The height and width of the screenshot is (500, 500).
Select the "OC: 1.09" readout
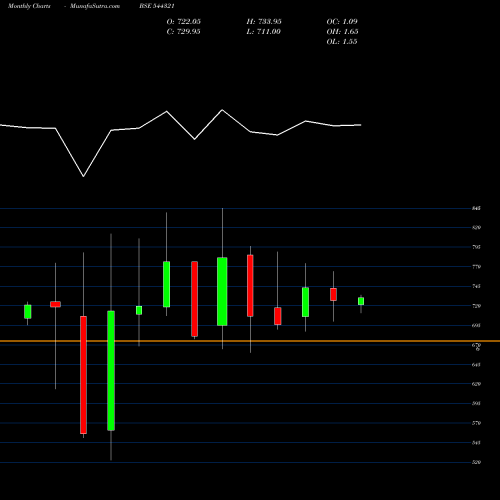(342, 21)
